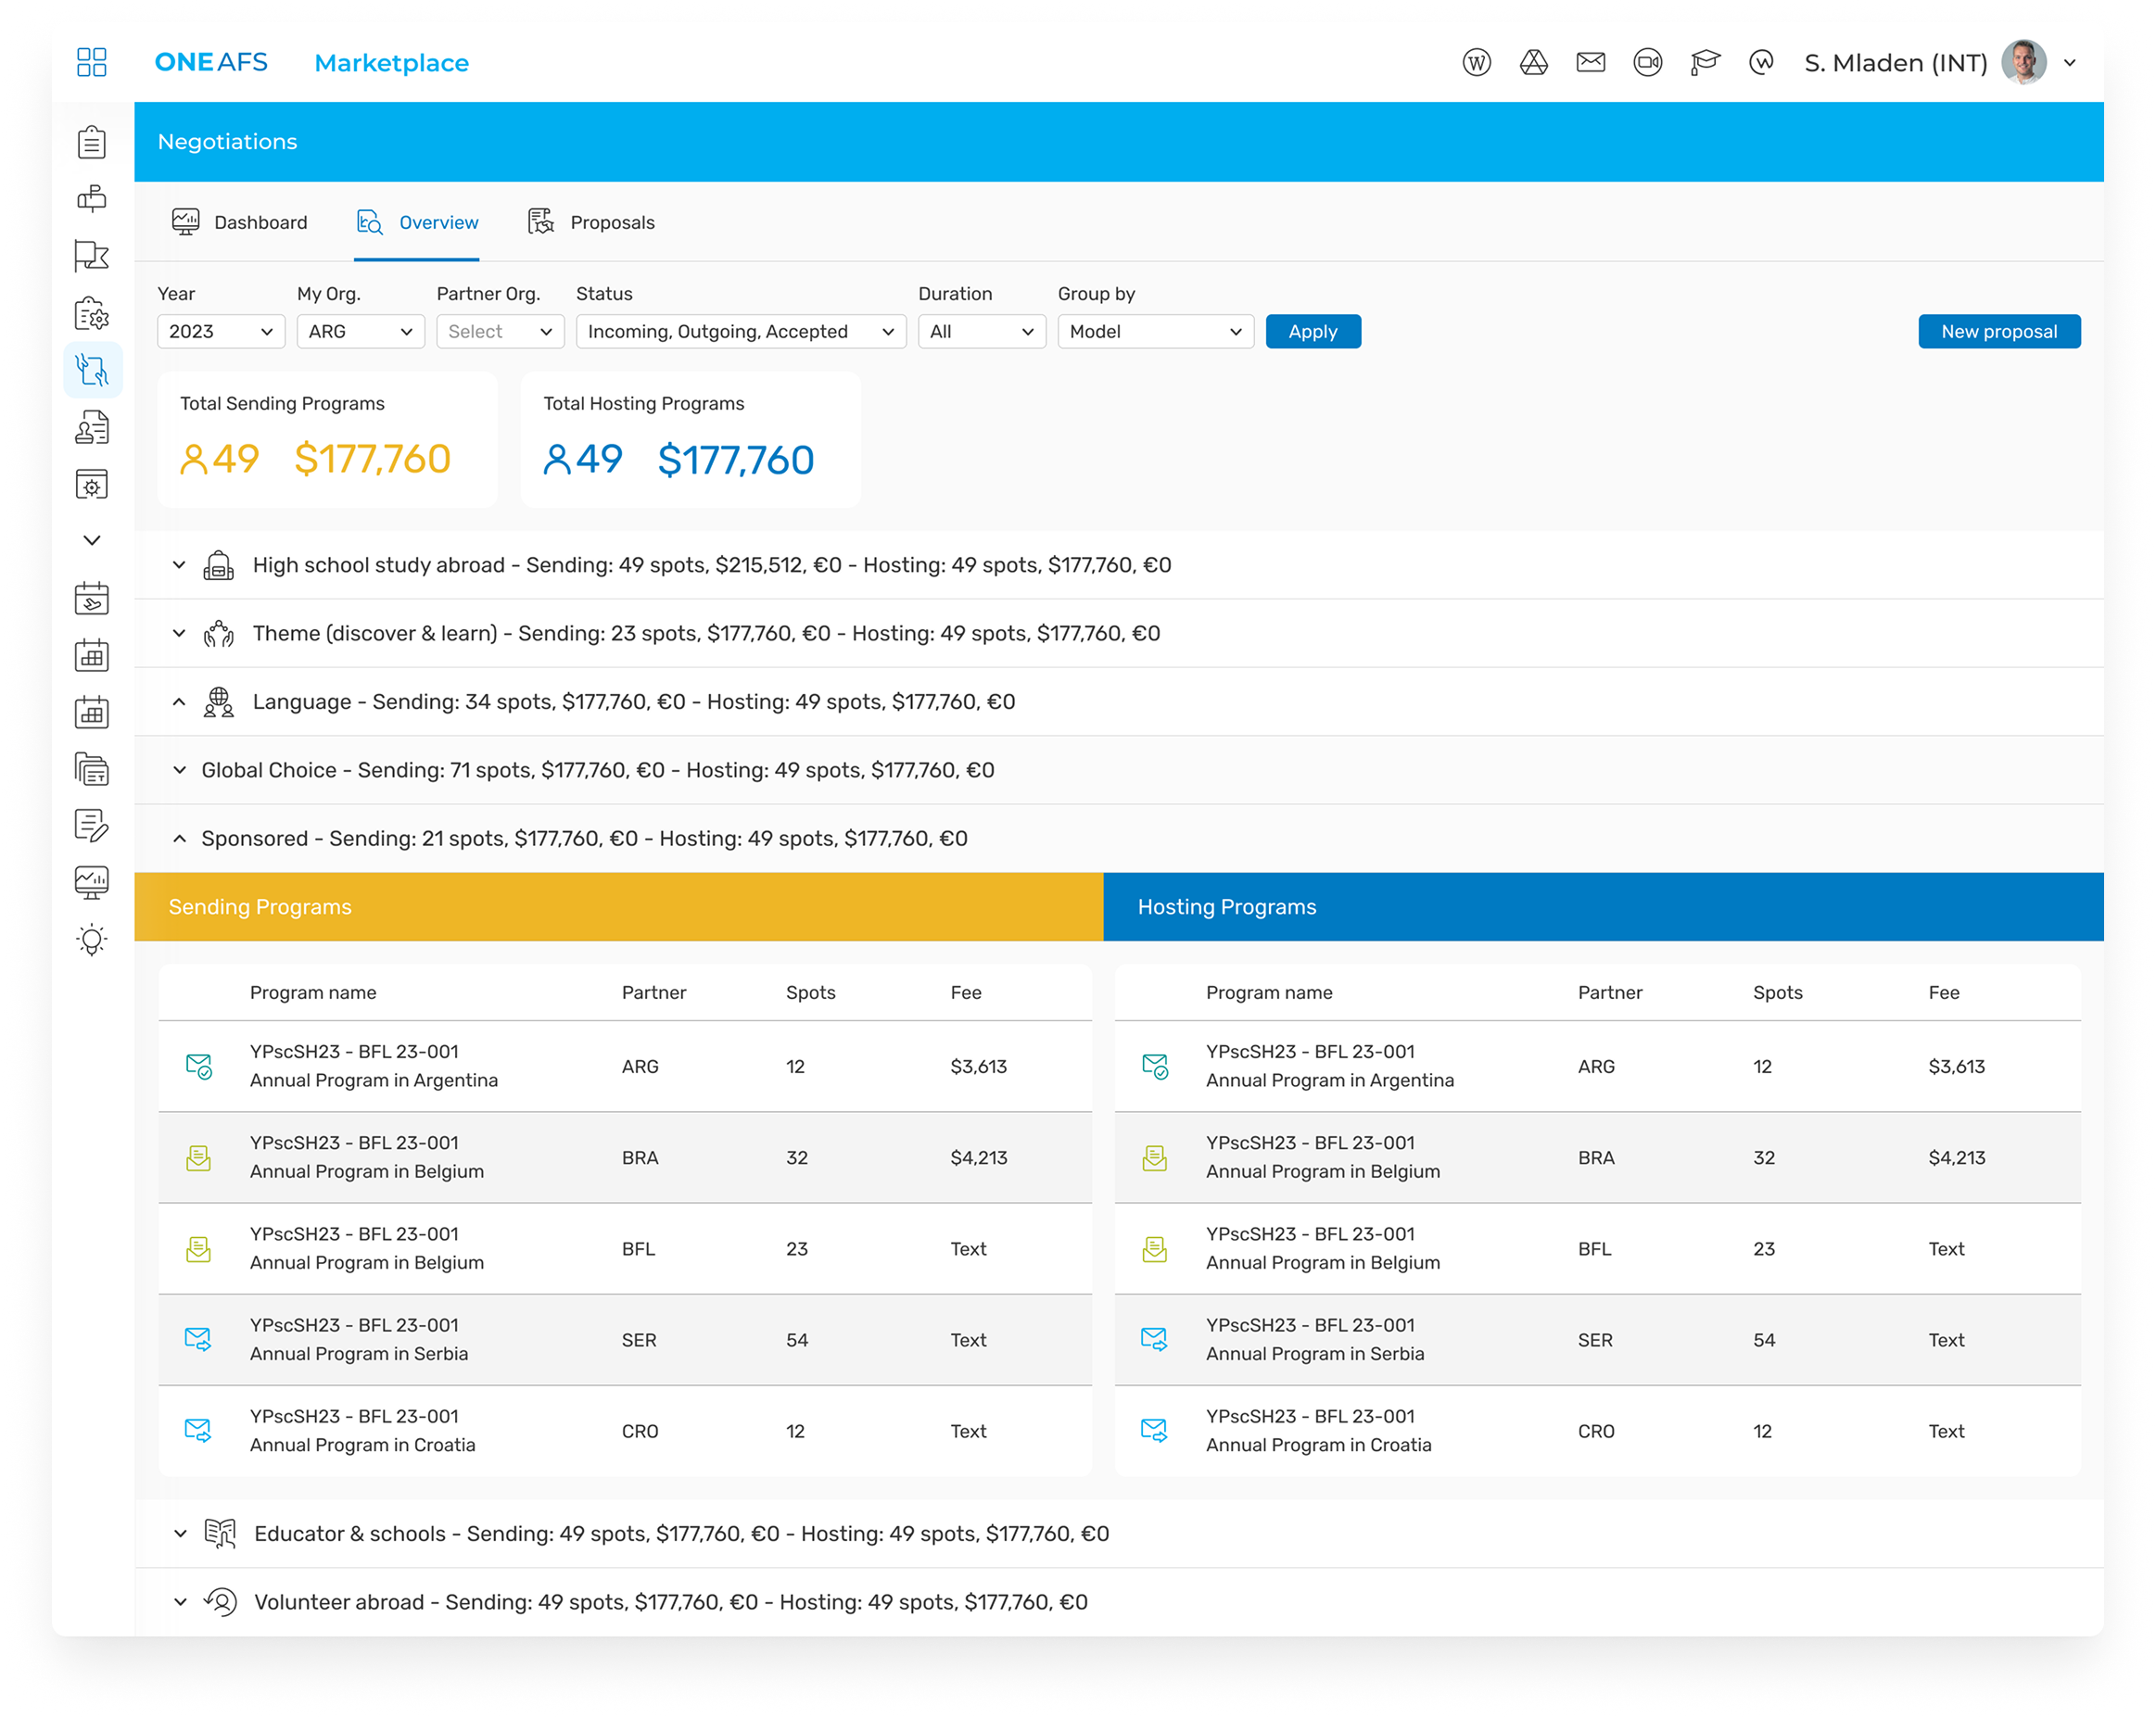Click the user avatar photo

coord(2023,63)
